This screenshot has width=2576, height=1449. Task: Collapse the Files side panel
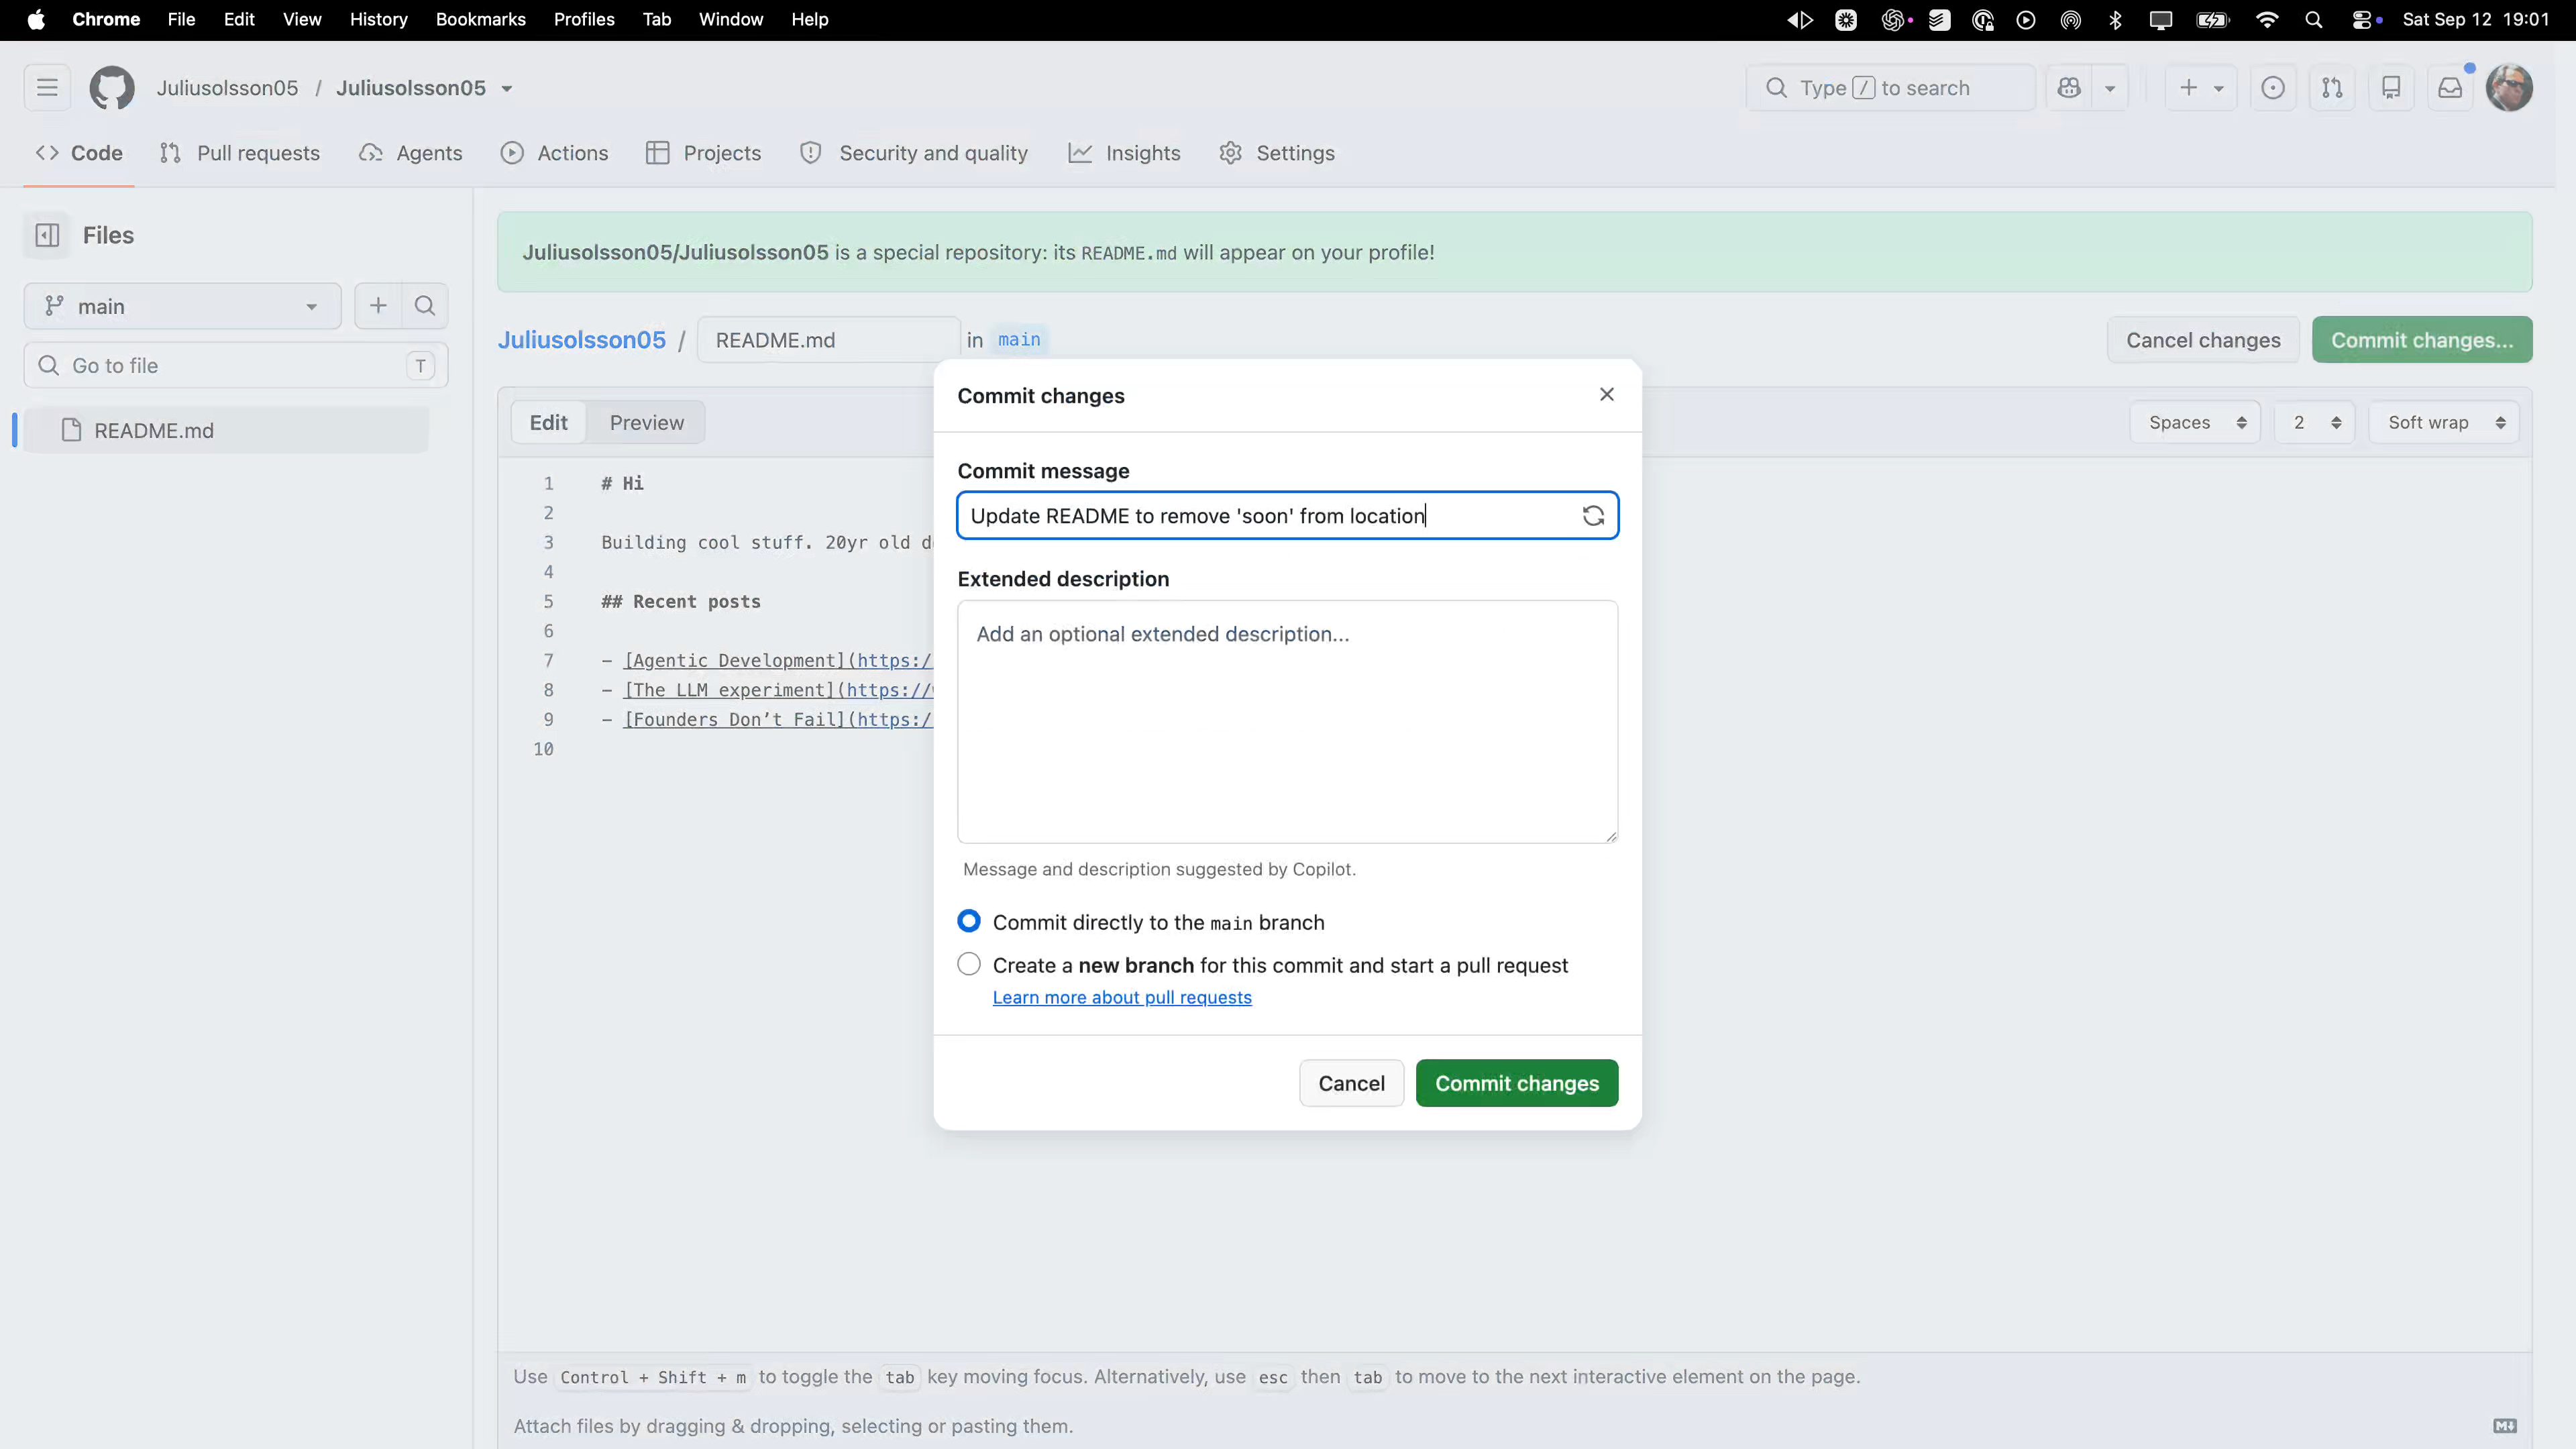tap(47, 235)
